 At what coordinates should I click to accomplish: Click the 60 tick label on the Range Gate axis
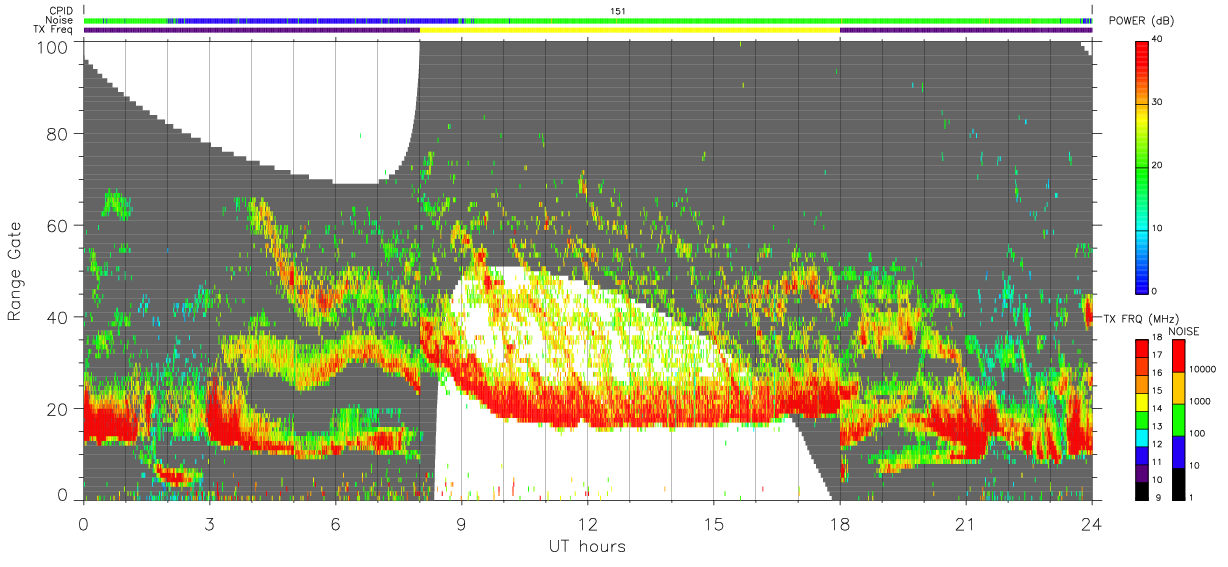[x=58, y=225]
